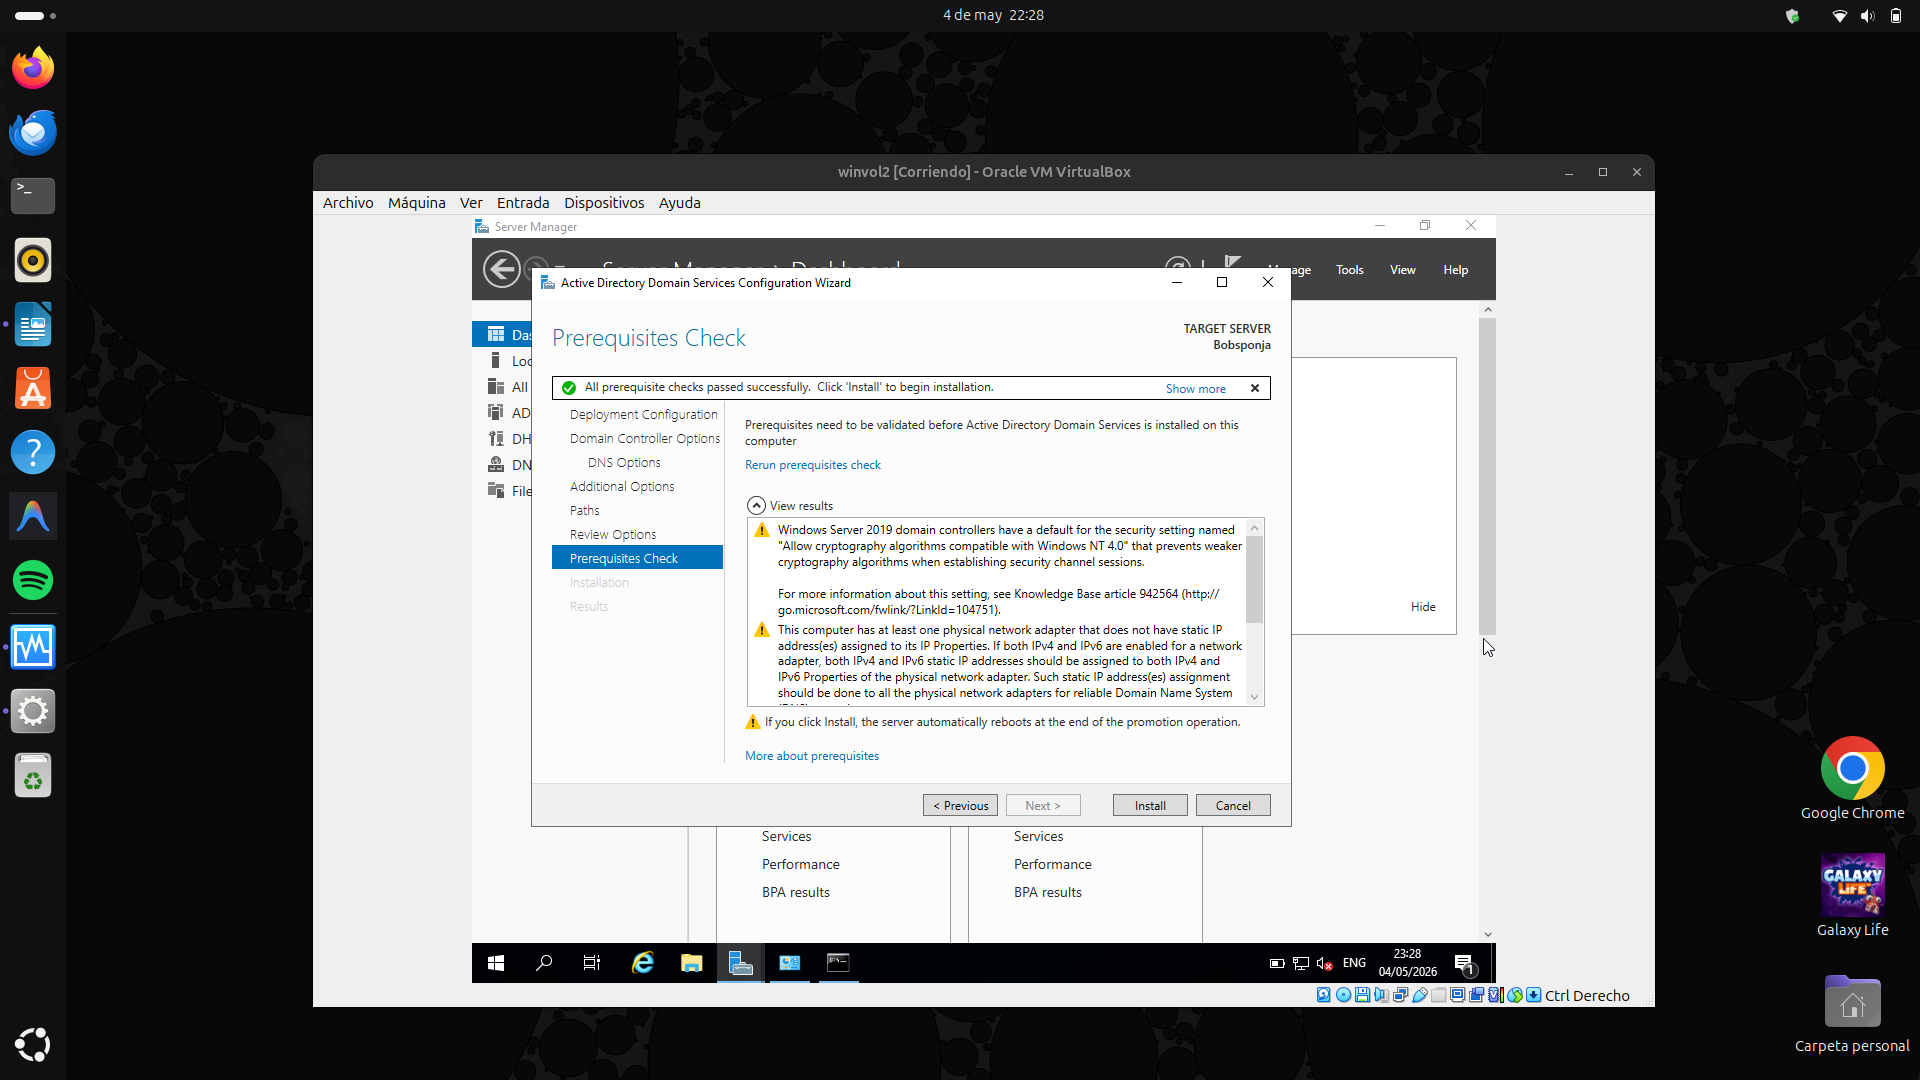
Task: Open the Dispositivos menu
Action: pyautogui.click(x=604, y=203)
